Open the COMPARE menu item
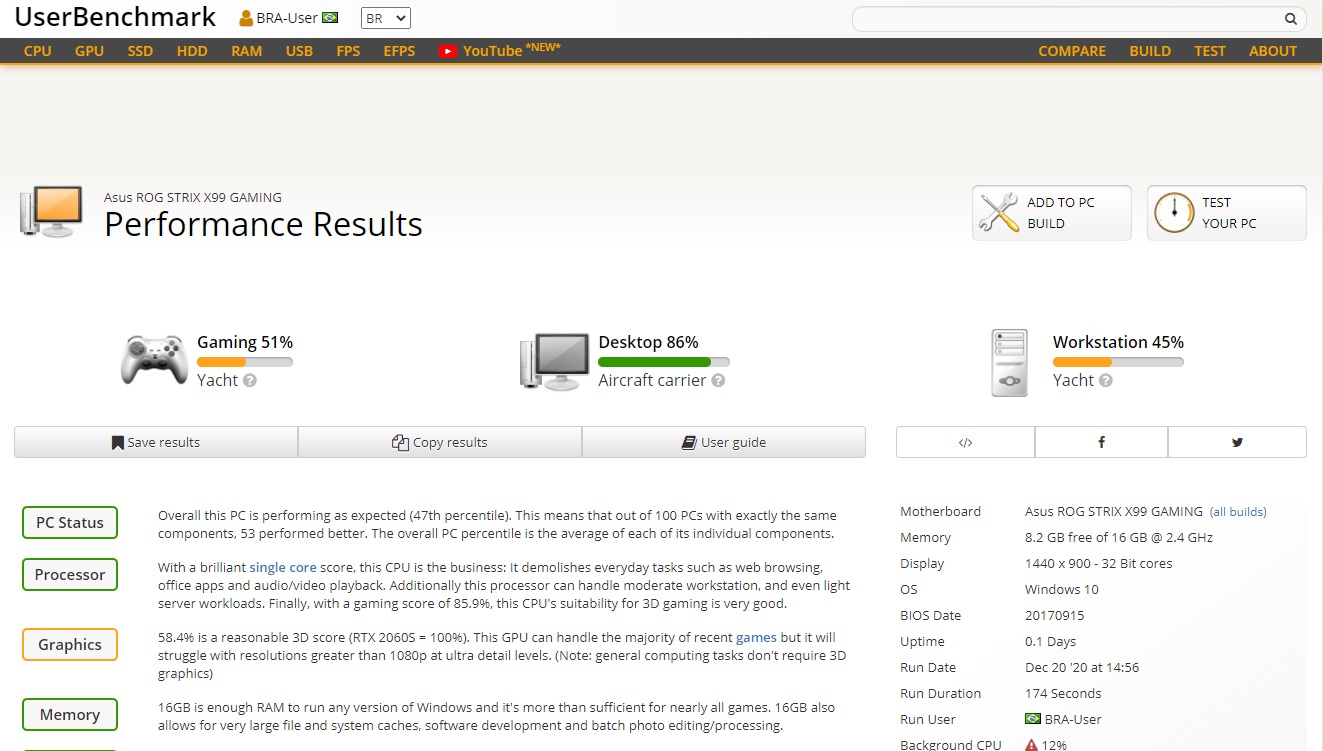Screen dimensions: 1323x751 pos(1072,51)
